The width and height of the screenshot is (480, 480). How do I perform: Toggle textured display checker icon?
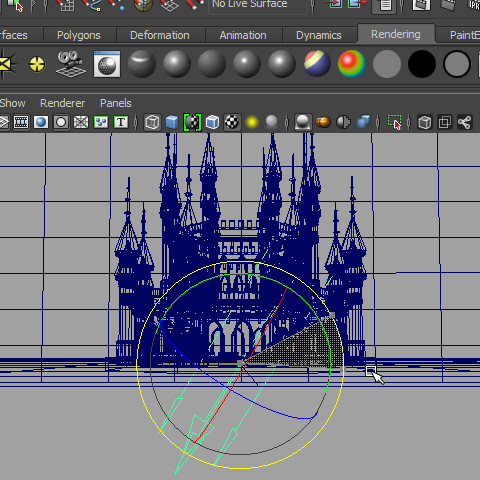232,122
